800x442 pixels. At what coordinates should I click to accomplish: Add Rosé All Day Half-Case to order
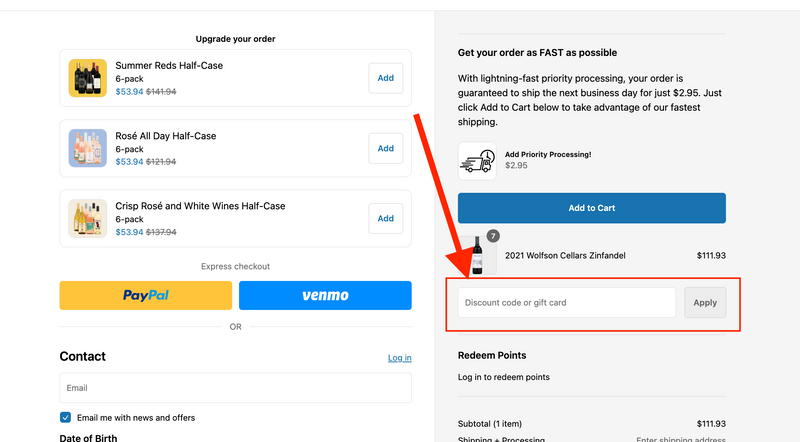coord(385,148)
